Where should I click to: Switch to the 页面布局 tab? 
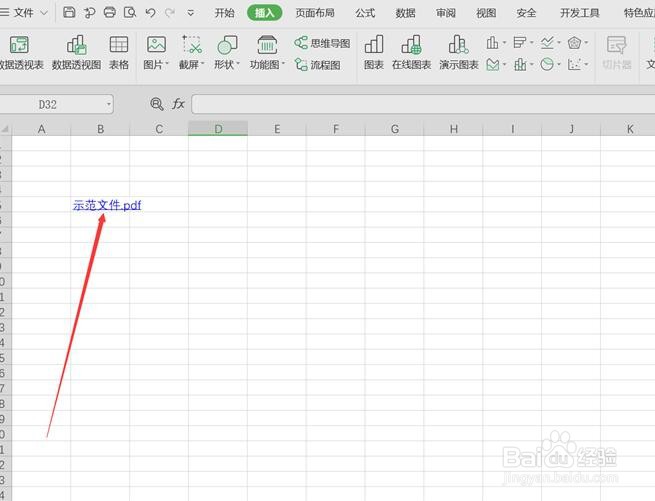tap(315, 13)
